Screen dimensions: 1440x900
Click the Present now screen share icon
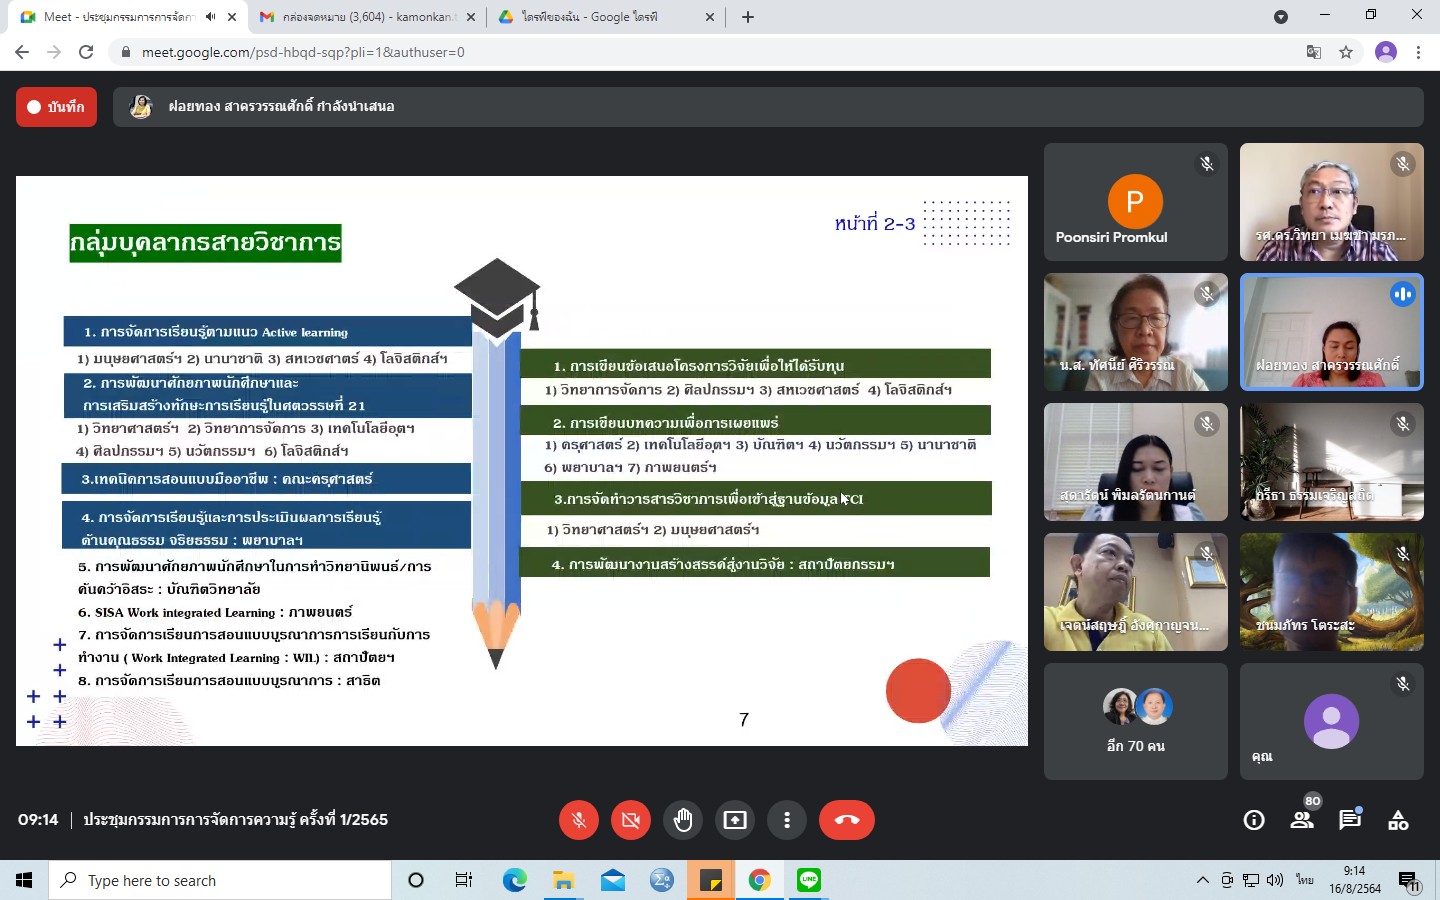click(x=735, y=820)
